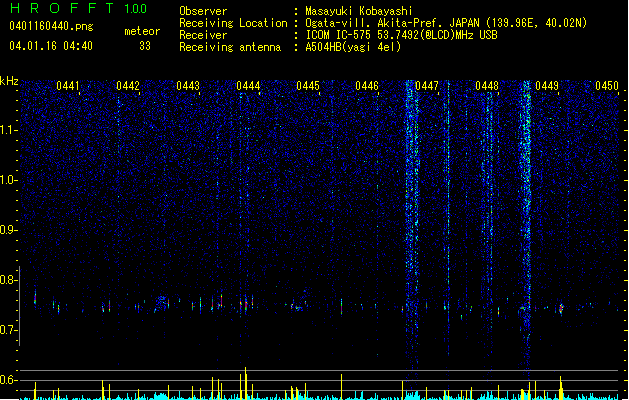Click the 0441 time marker
Screen dimensions: 629x400
click(x=68, y=86)
